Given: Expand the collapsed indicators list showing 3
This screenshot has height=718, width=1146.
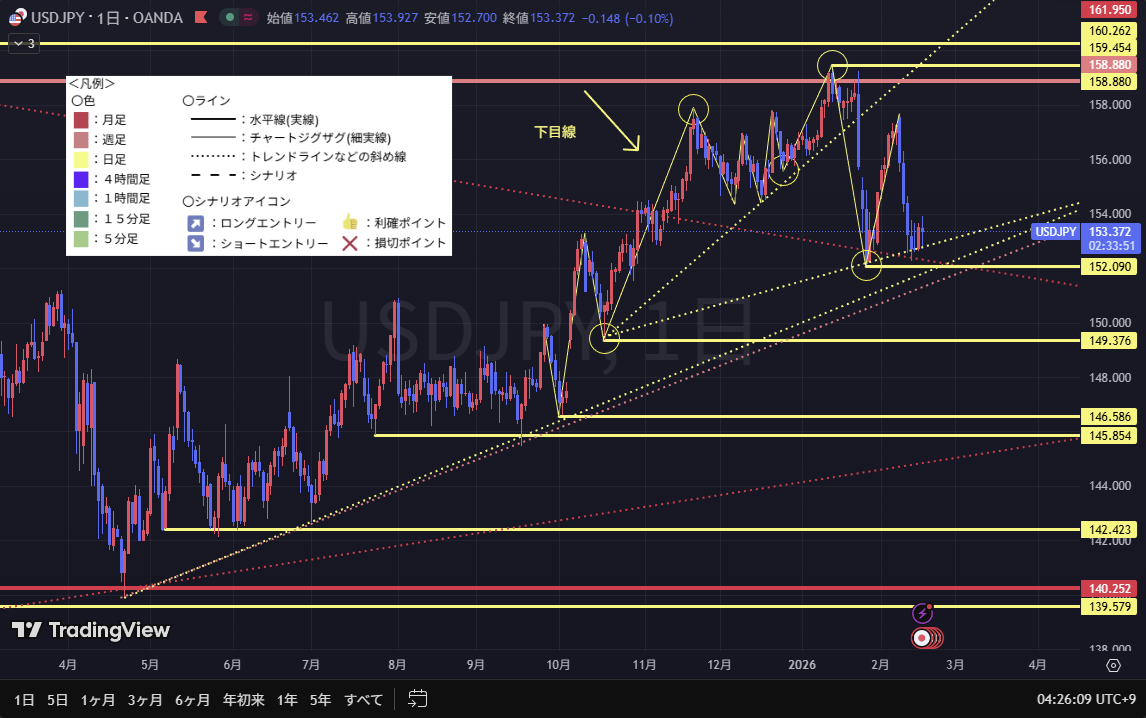Looking at the screenshot, I should 23,43.
